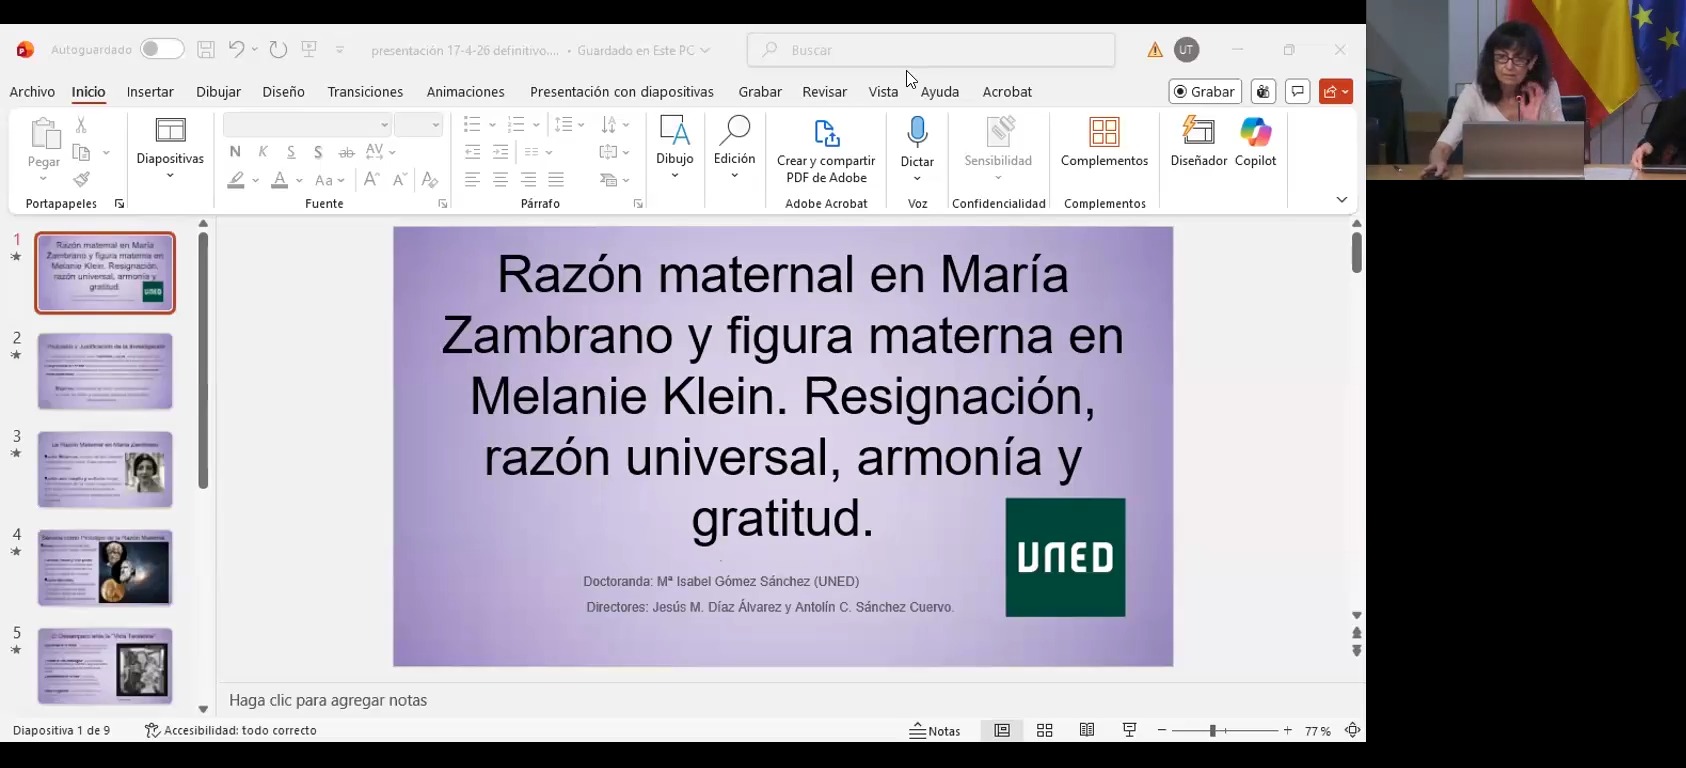The height and width of the screenshot is (768, 1686).
Task: Open the font name dropdown
Action: tap(384, 125)
